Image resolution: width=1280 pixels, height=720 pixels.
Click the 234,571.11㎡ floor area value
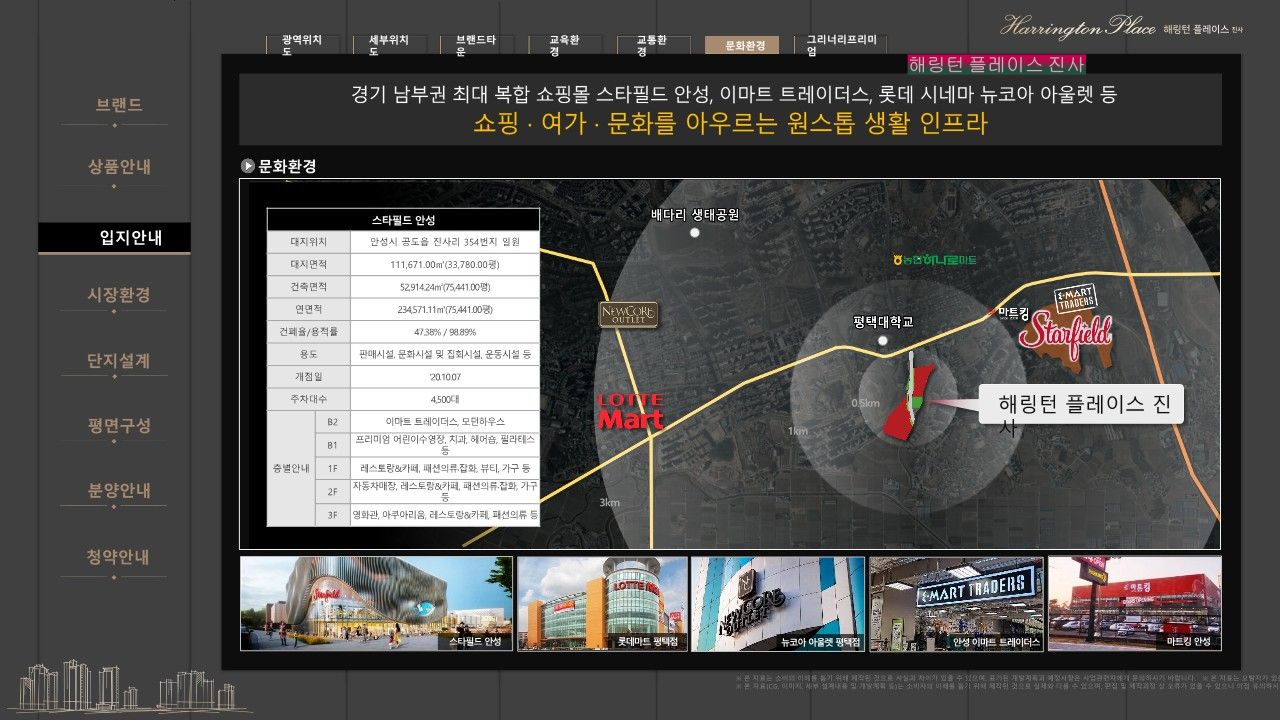tap(445, 309)
